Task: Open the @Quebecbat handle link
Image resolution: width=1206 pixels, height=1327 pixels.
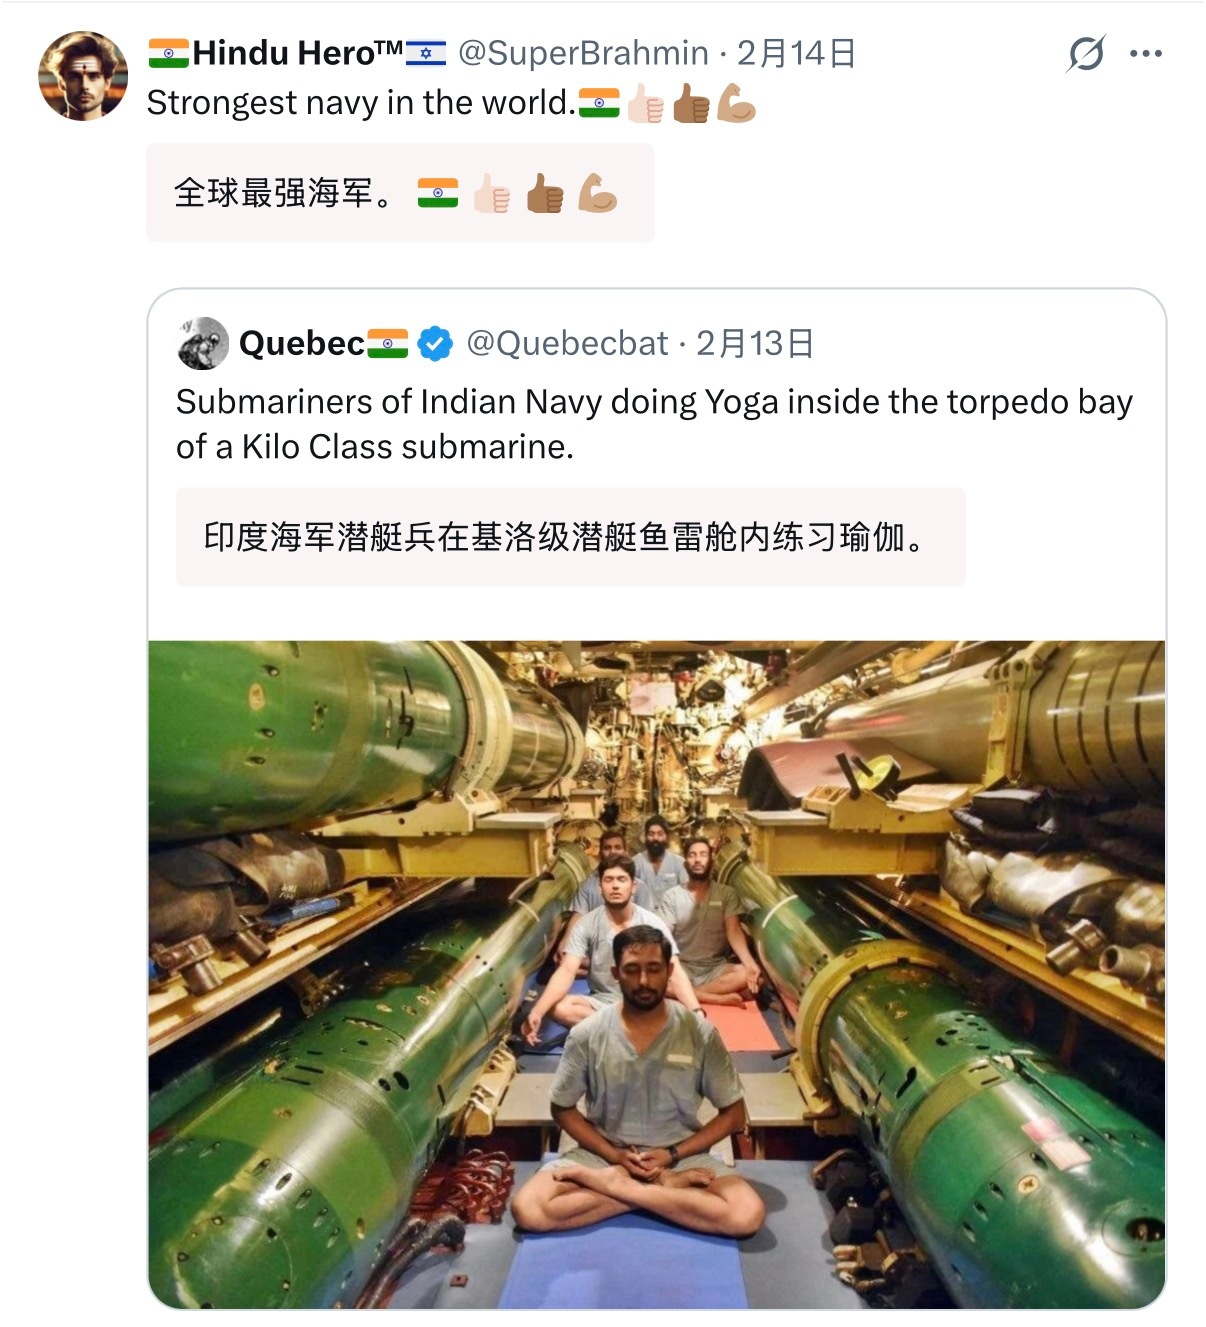Action: [567, 343]
